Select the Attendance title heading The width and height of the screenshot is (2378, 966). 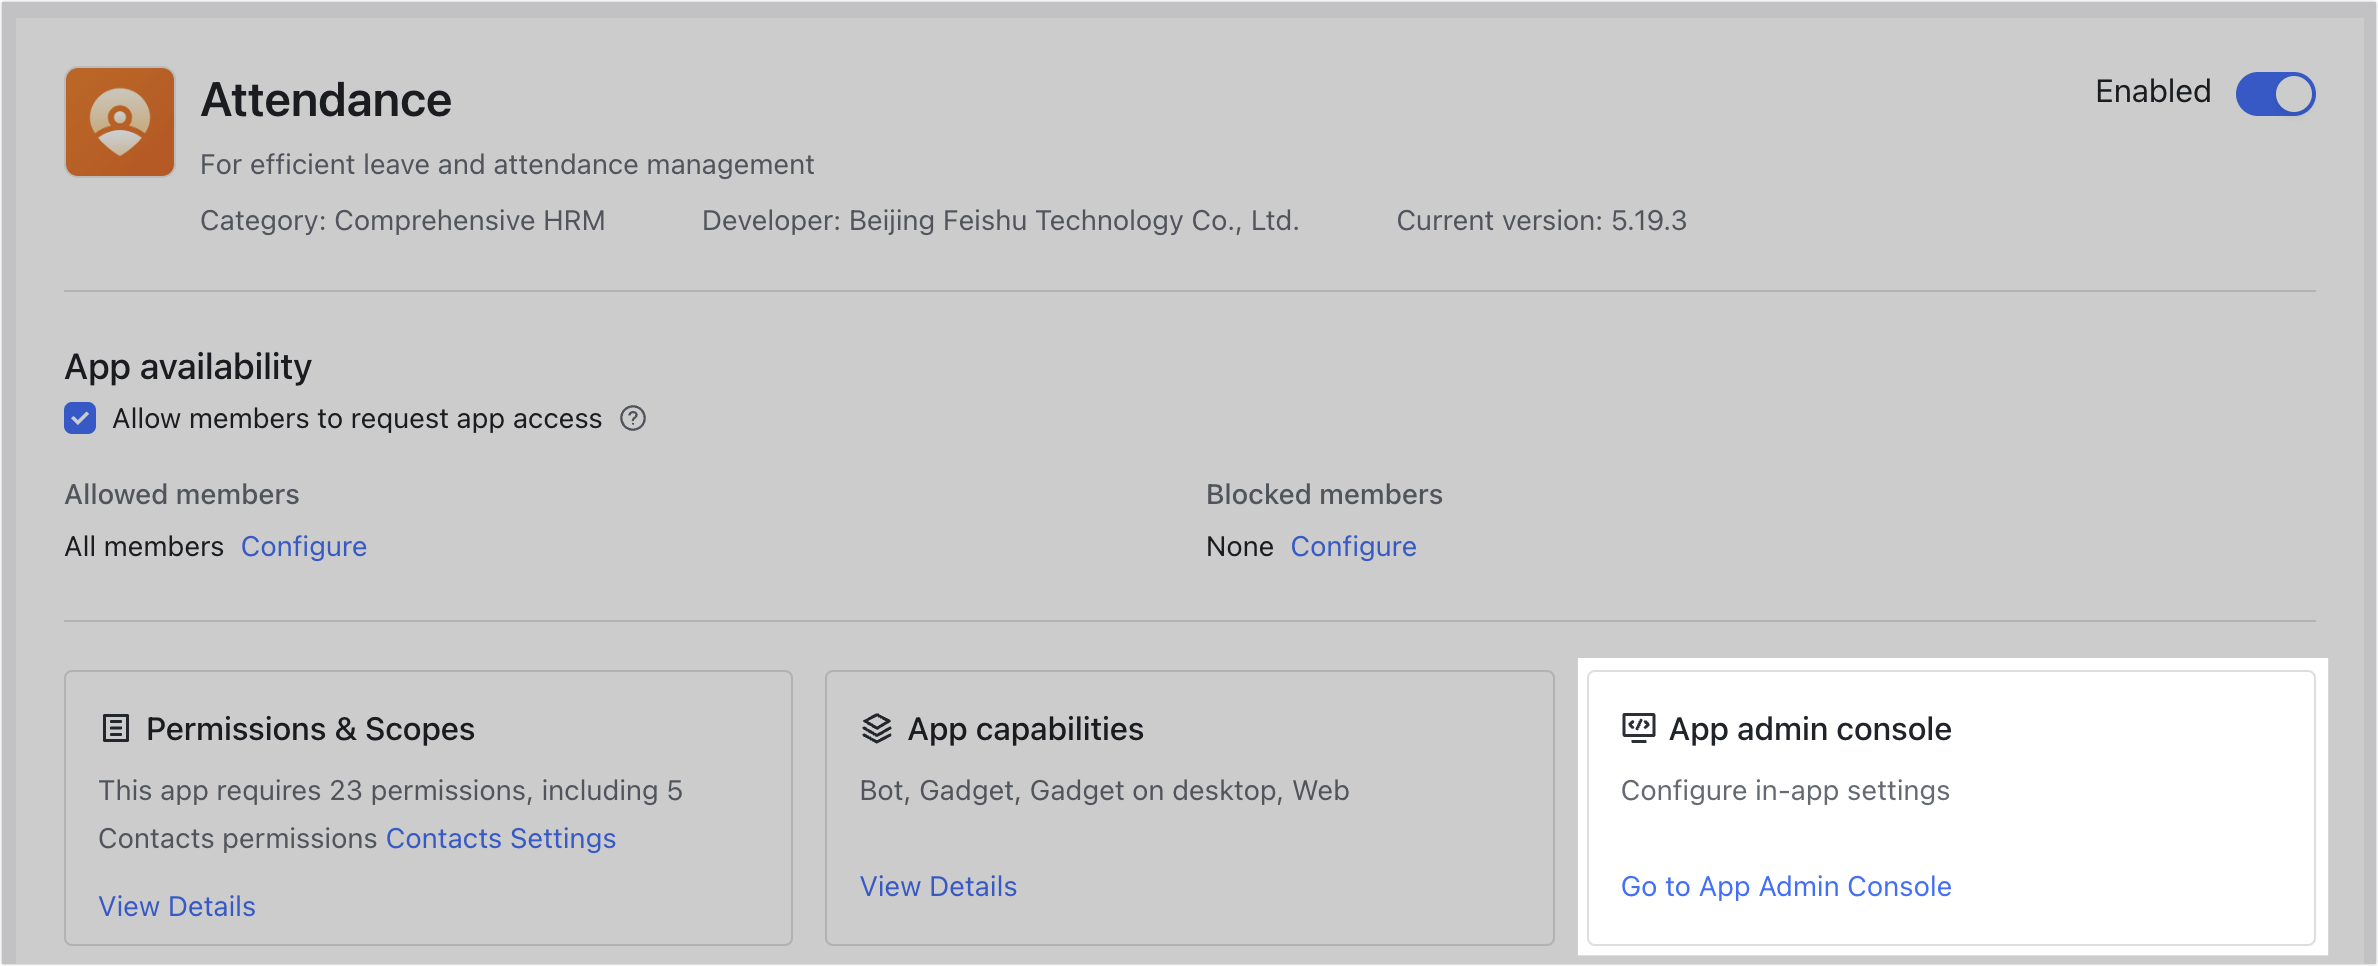click(x=327, y=99)
